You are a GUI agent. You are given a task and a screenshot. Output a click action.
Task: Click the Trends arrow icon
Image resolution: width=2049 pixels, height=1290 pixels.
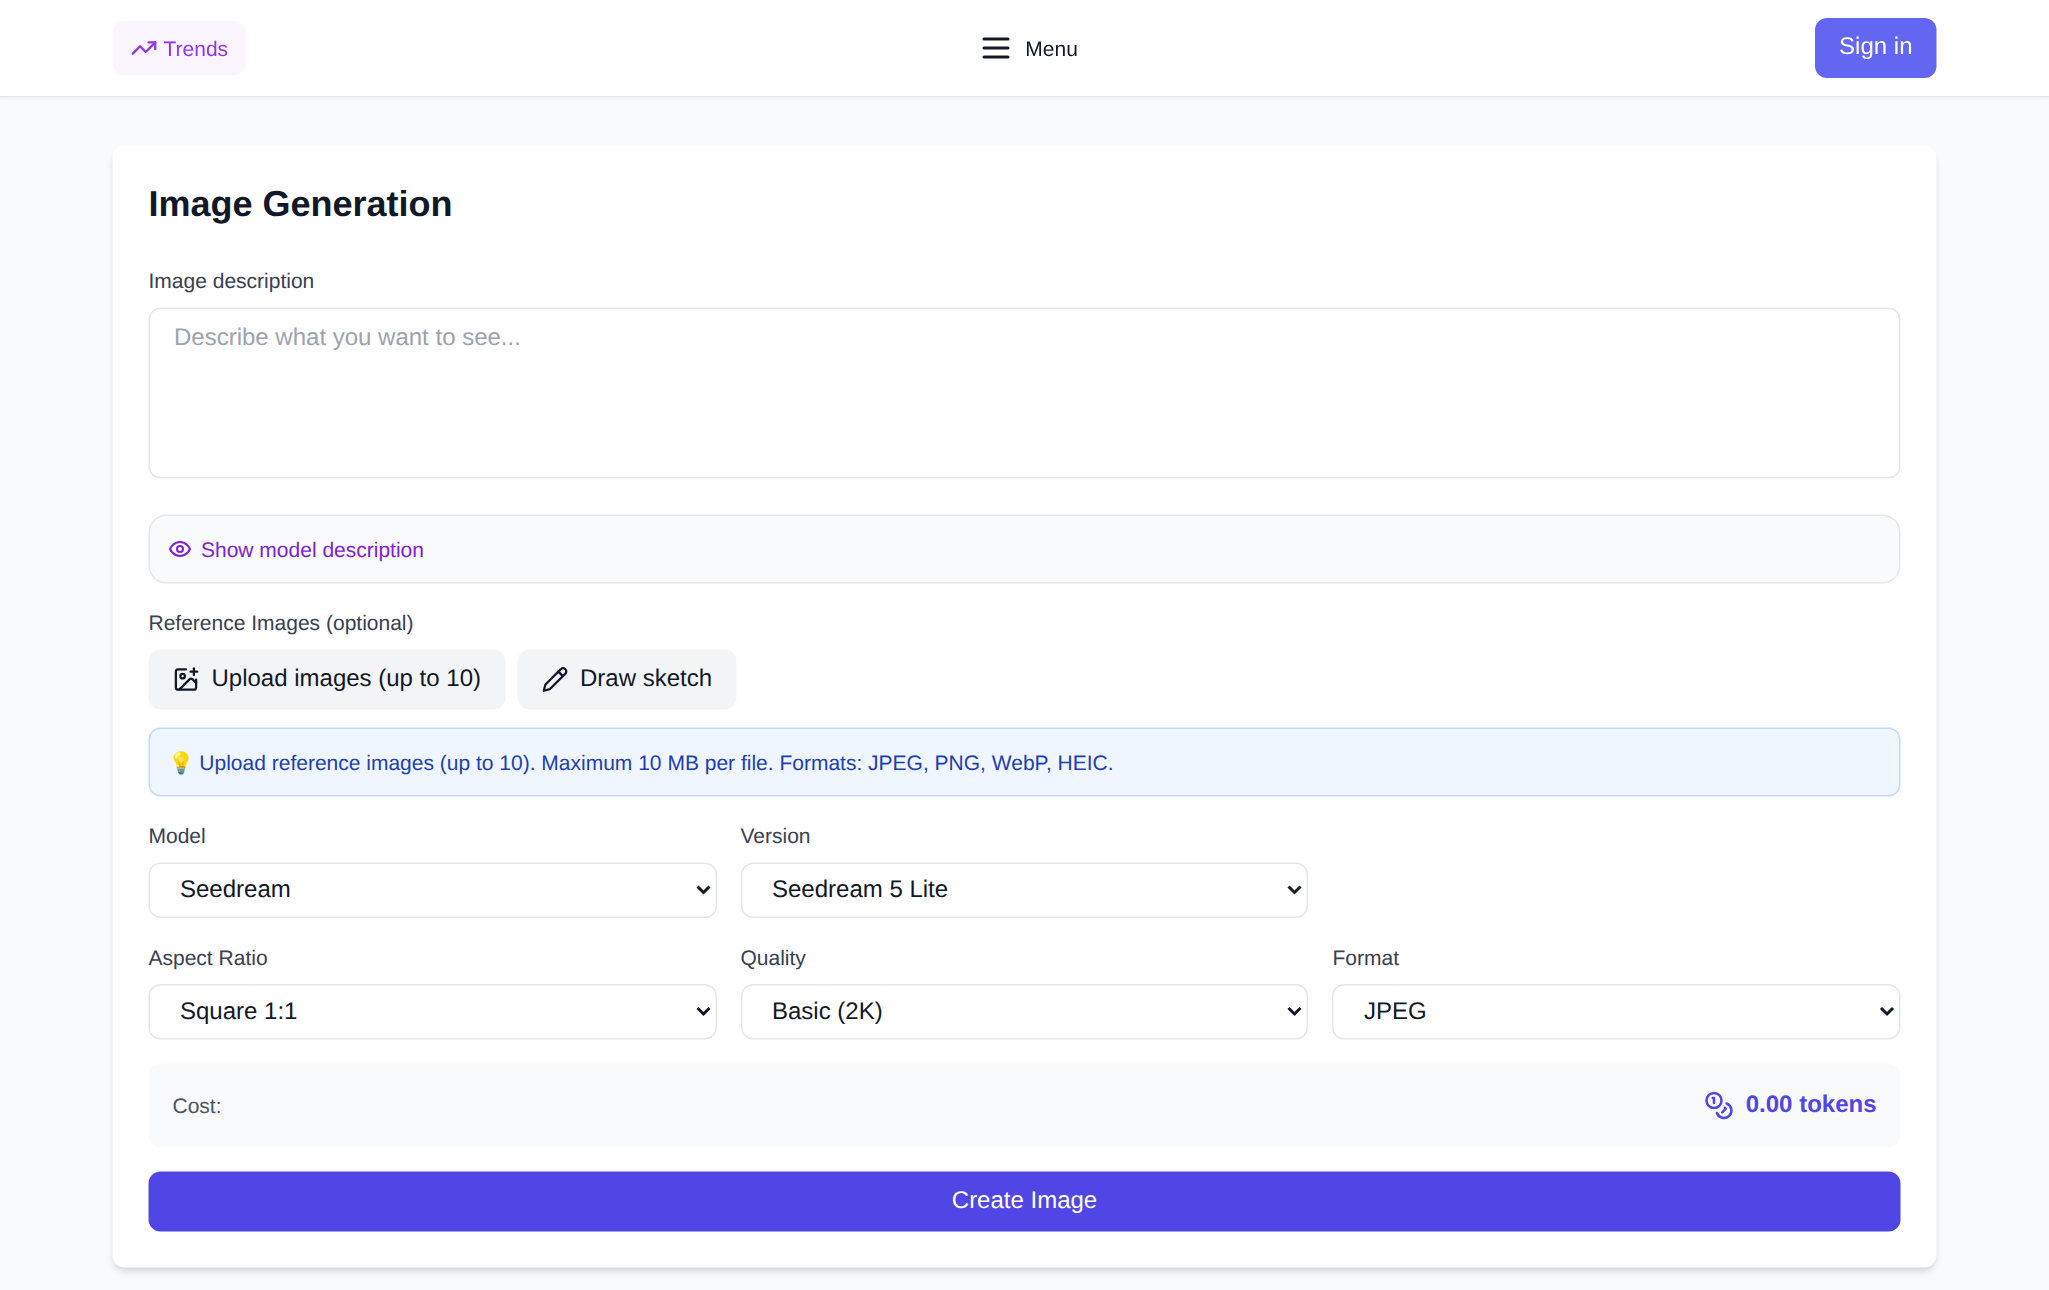click(x=144, y=48)
